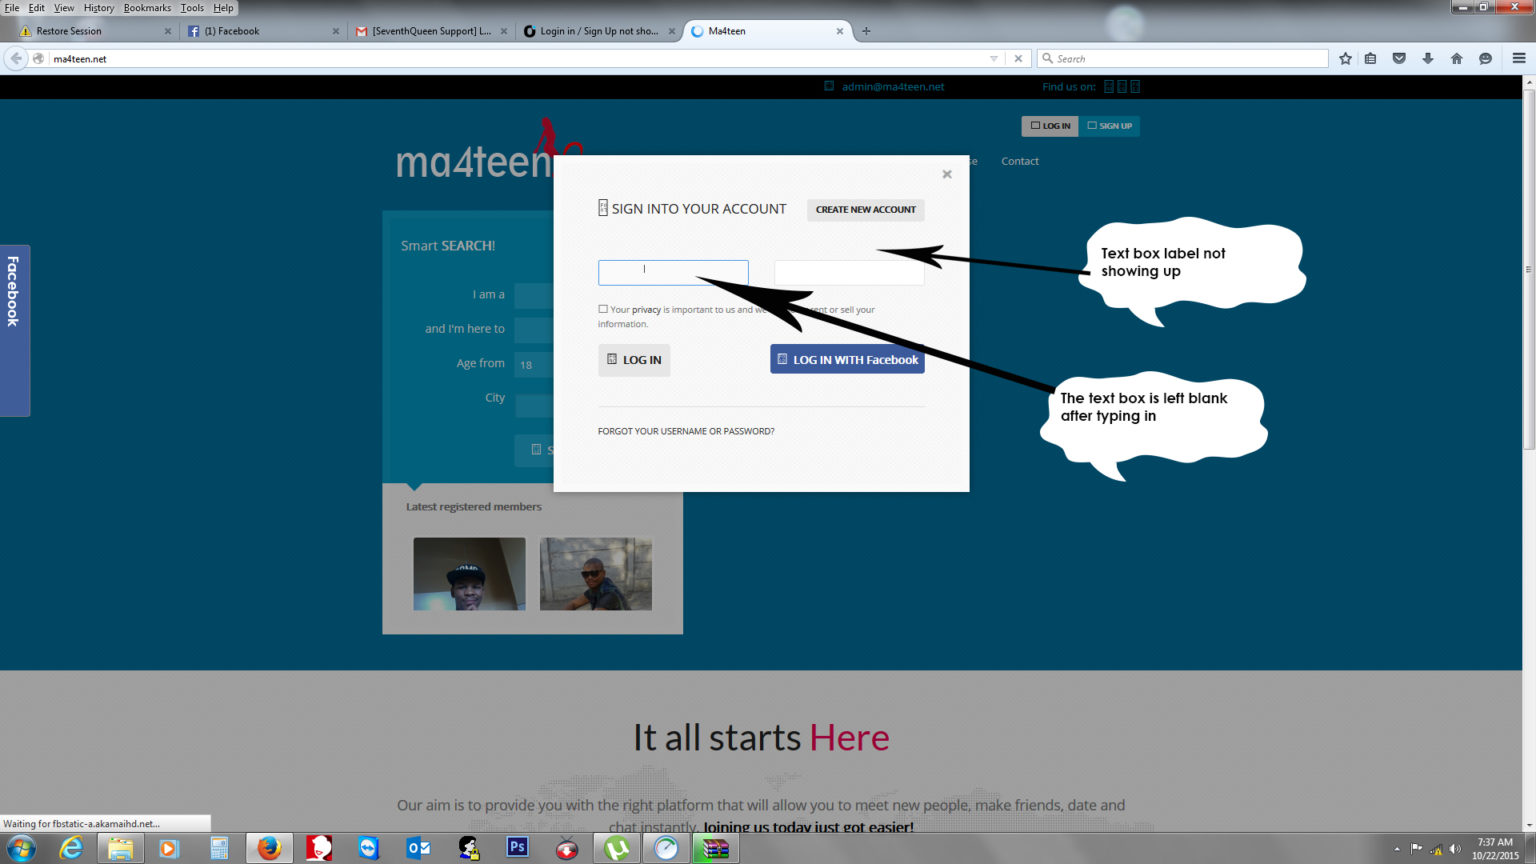Screen dimensions: 1536x864
Task: Open member photo of man sitting outside
Action: [596, 574]
